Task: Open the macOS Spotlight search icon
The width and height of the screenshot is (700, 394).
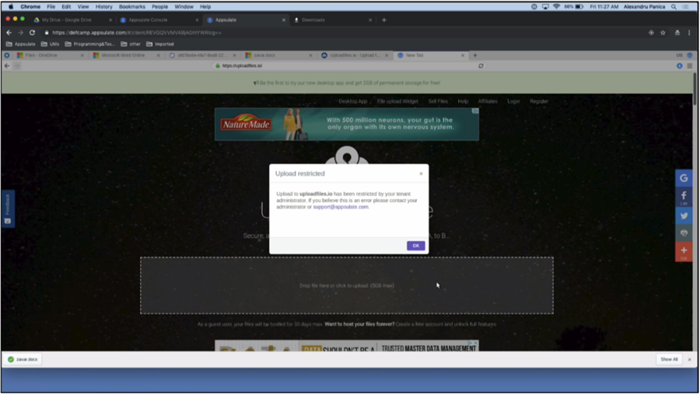Action: [x=673, y=7]
